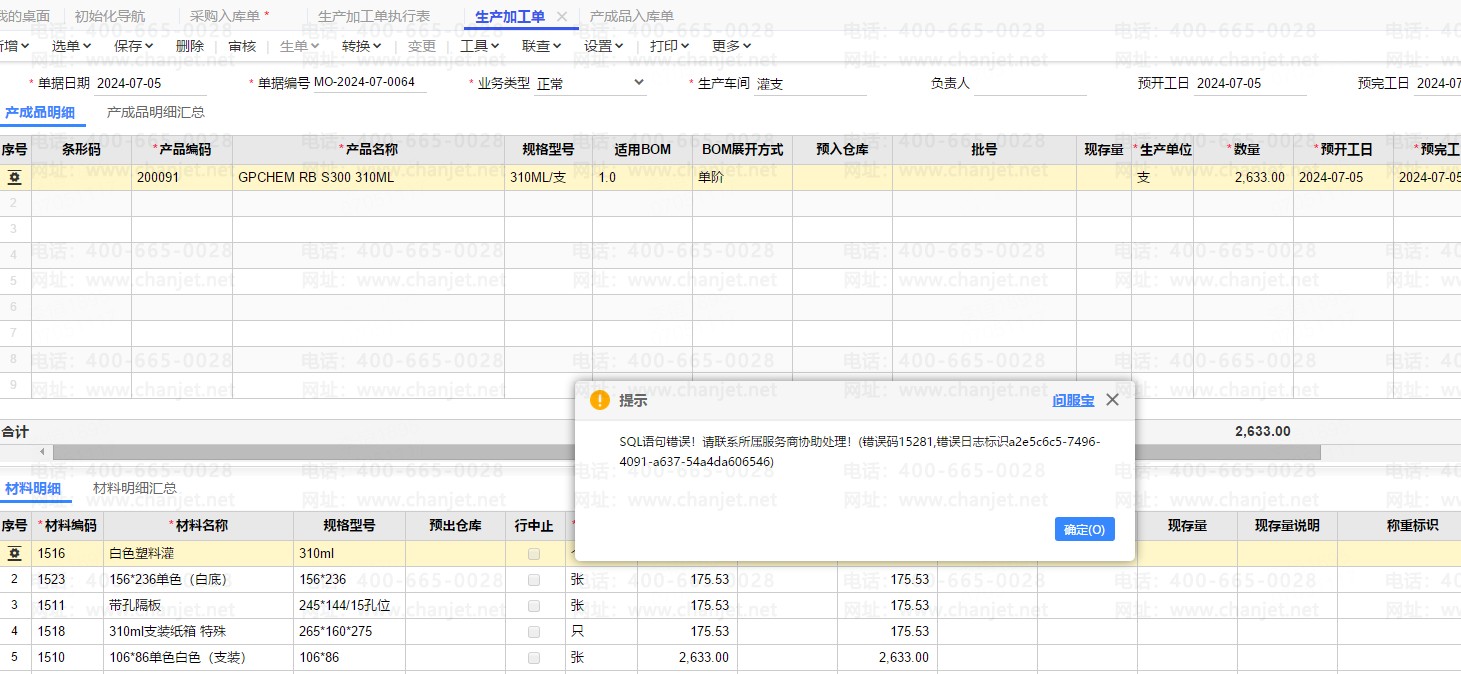Close the 生产加工单 tab
This screenshot has width=1461, height=674.
pyautogui.click(x=562, y=17)
